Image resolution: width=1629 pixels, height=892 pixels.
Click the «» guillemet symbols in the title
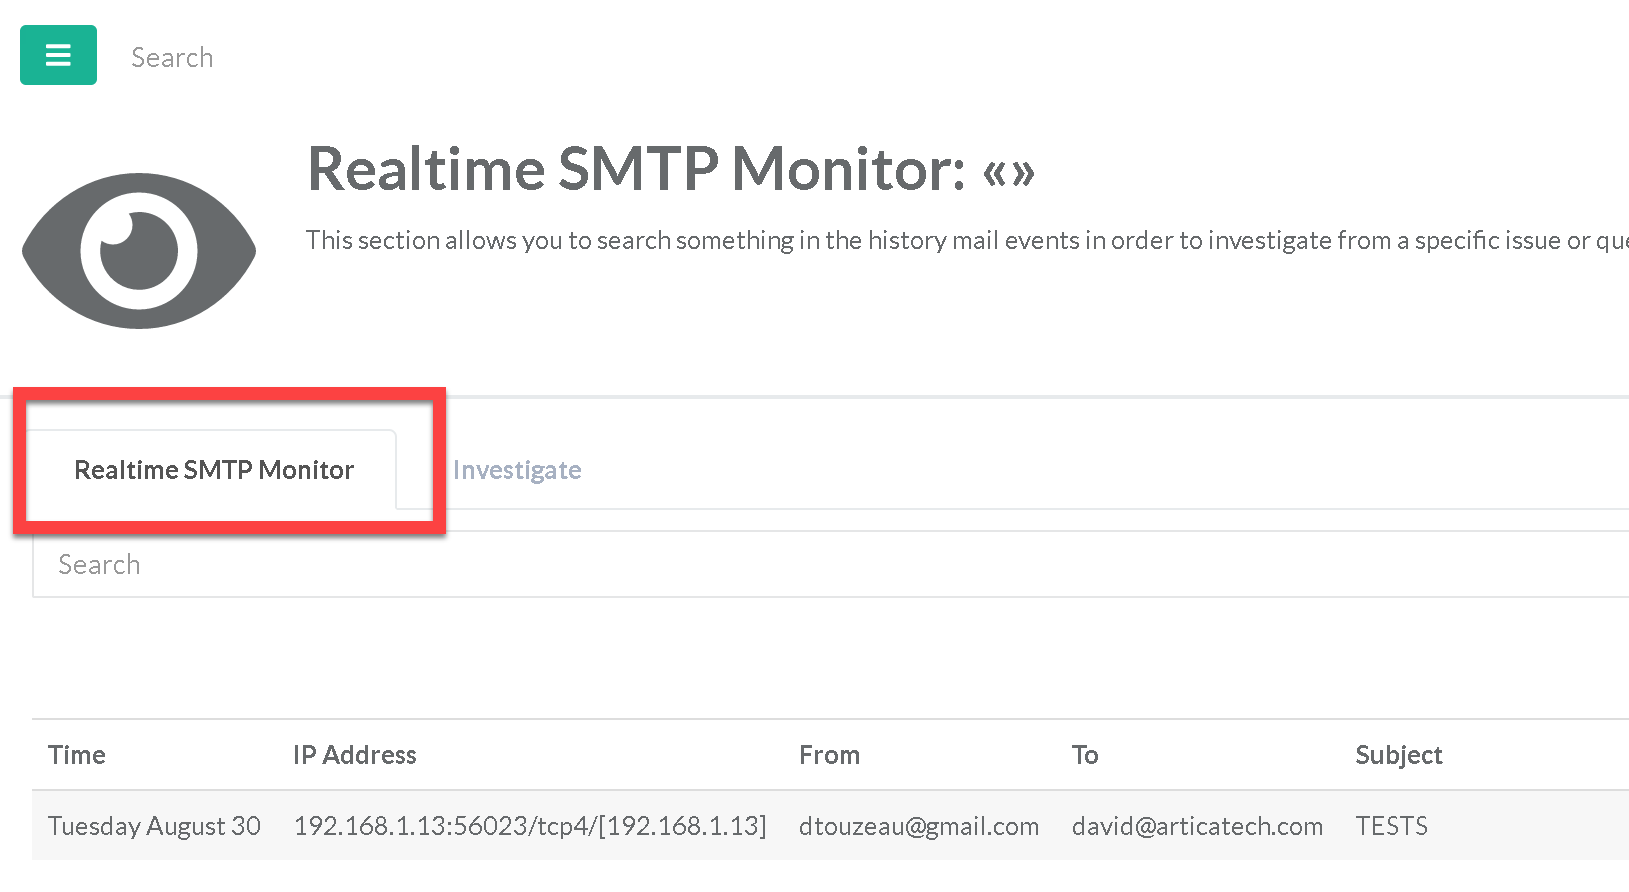pyautogui.click(x=1008, y=172)
